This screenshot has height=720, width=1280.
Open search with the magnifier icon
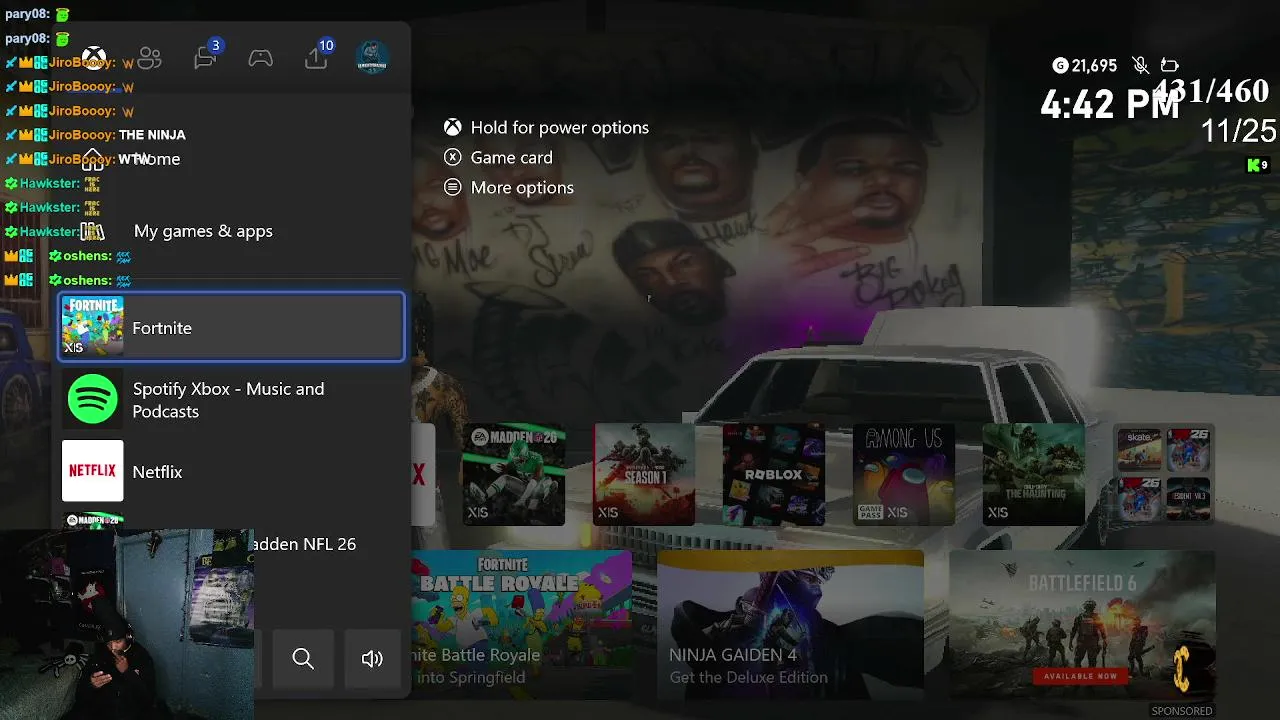pos(303,658)
